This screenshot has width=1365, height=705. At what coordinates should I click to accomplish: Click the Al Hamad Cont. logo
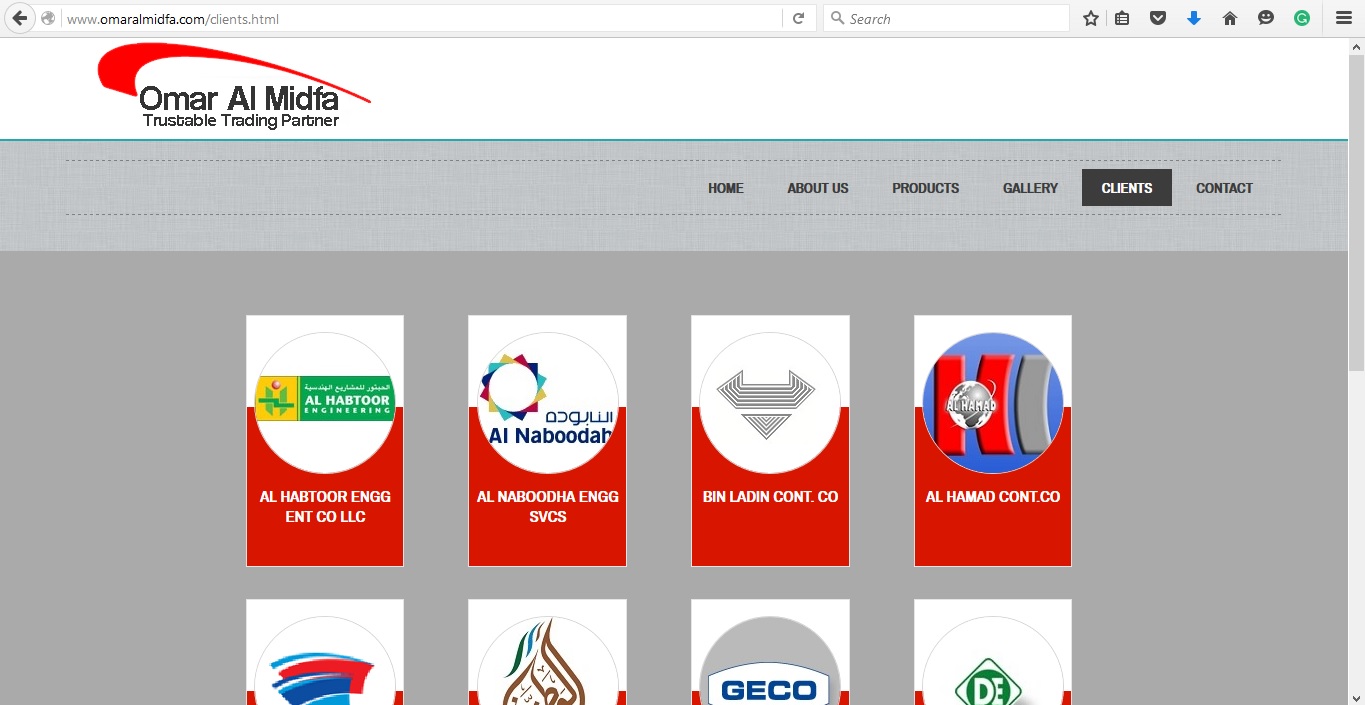[x=993, y=402]
